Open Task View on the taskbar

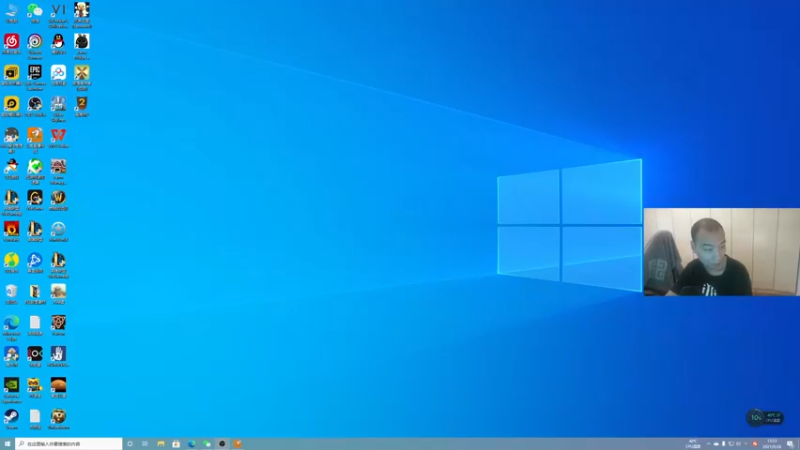click(145, 444)
